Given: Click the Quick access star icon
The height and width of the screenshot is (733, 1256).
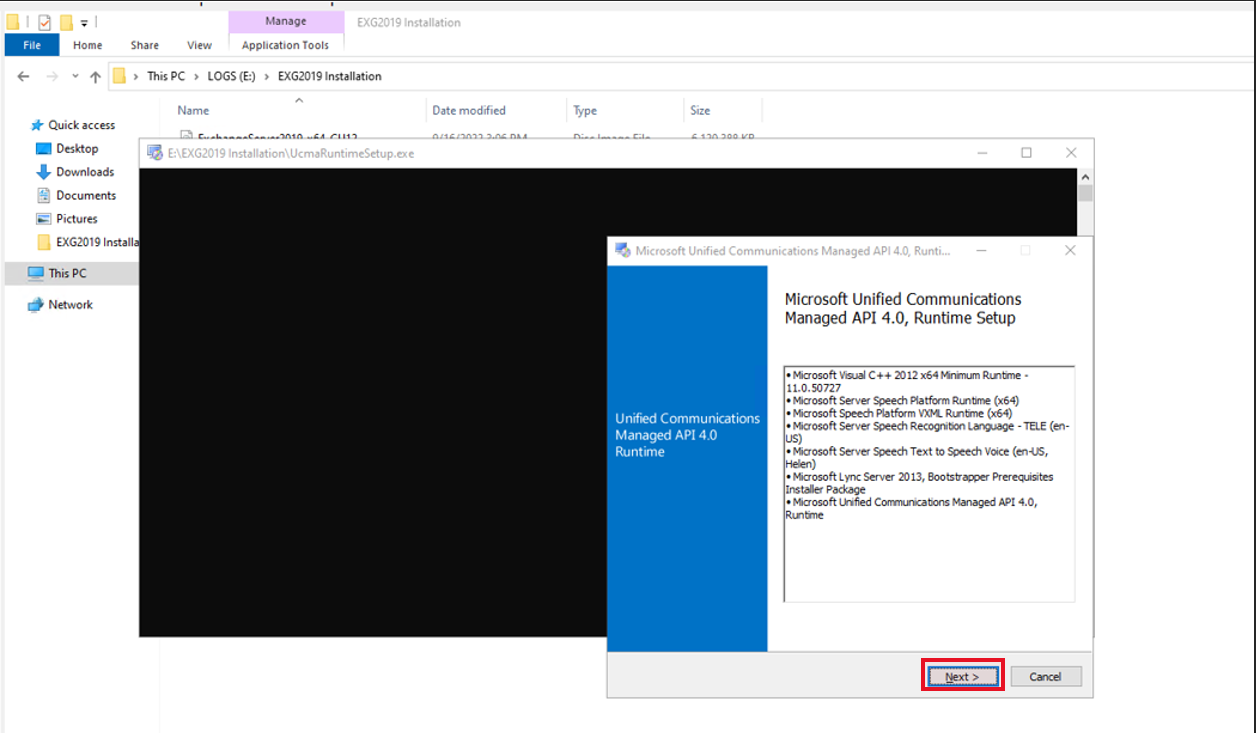Looking at the screenshot, I should click(x=37, y=124).
